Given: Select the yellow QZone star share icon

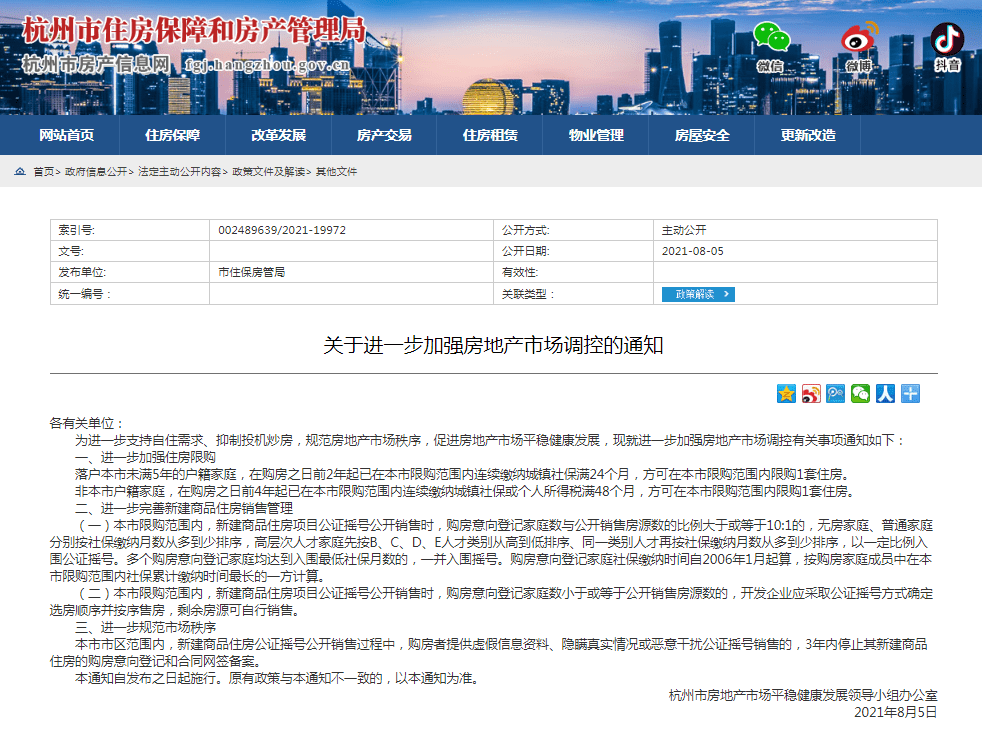Looking at the screenshot, I should [786, 394].
